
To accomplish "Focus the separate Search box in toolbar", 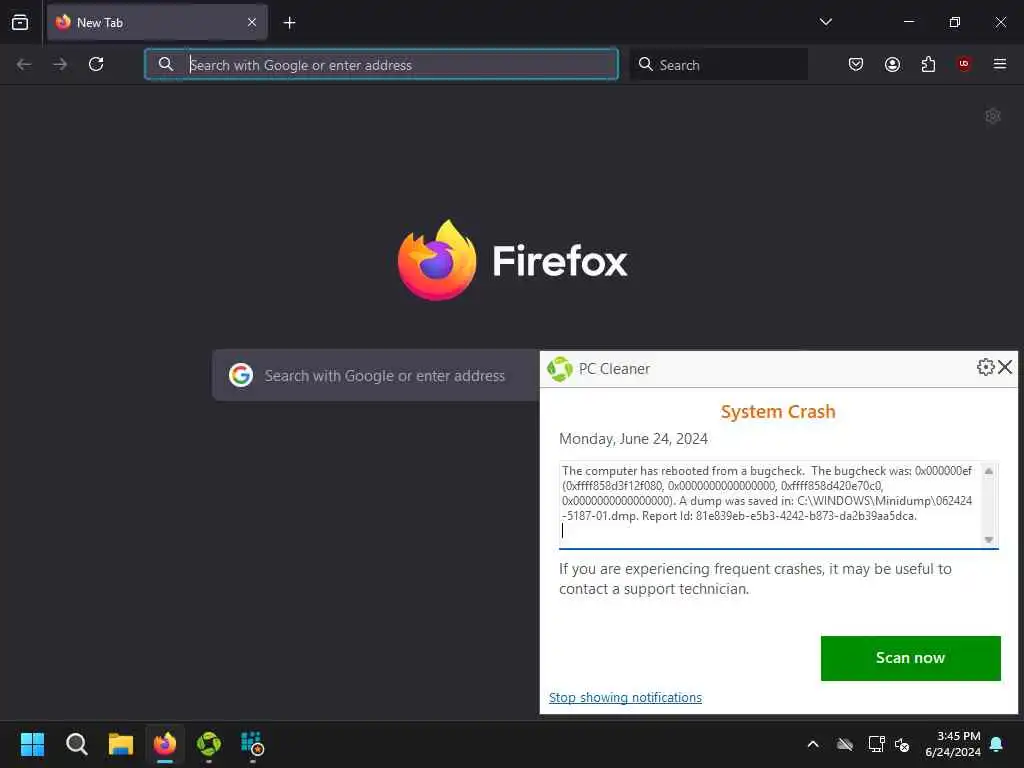I will (719, 64).
